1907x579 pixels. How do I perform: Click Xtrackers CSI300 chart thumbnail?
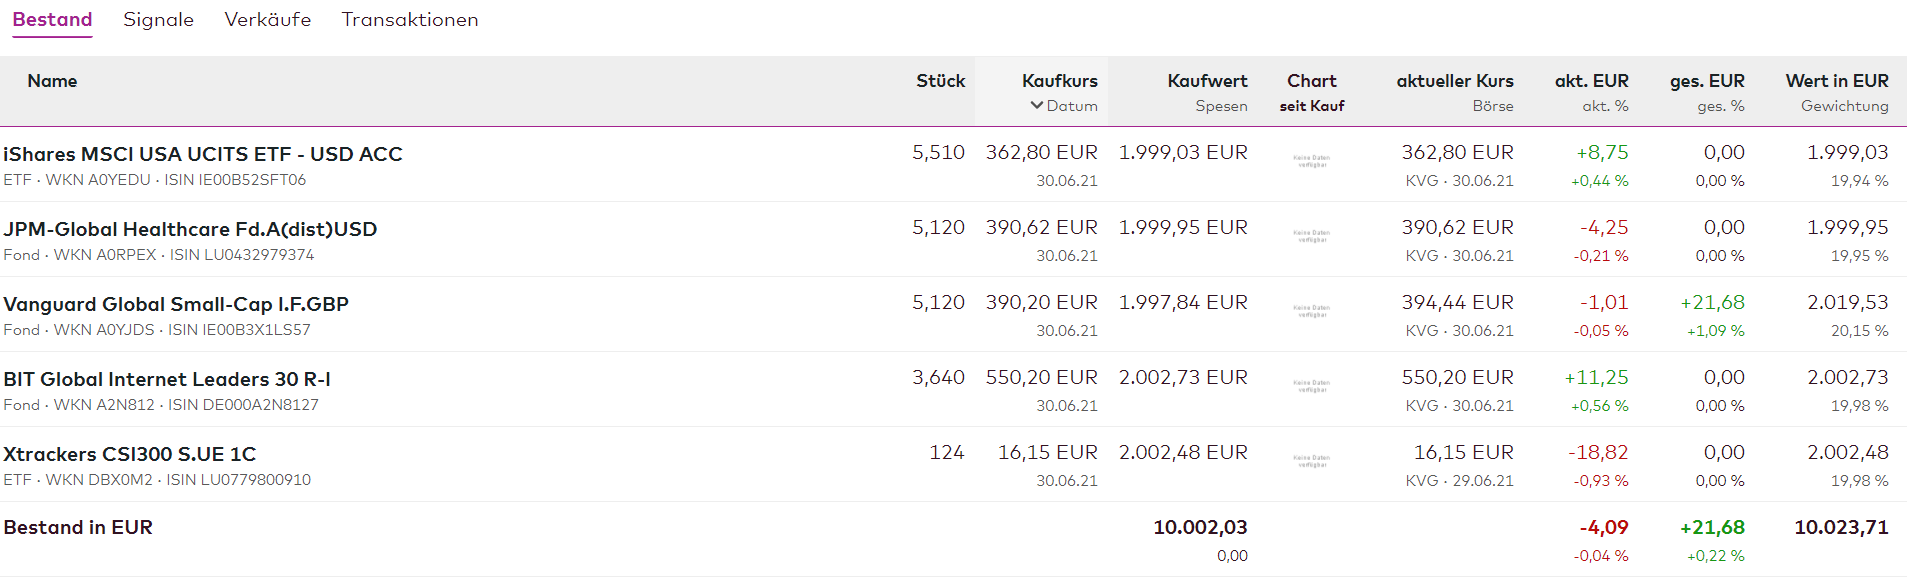[x=1311, y=461]
